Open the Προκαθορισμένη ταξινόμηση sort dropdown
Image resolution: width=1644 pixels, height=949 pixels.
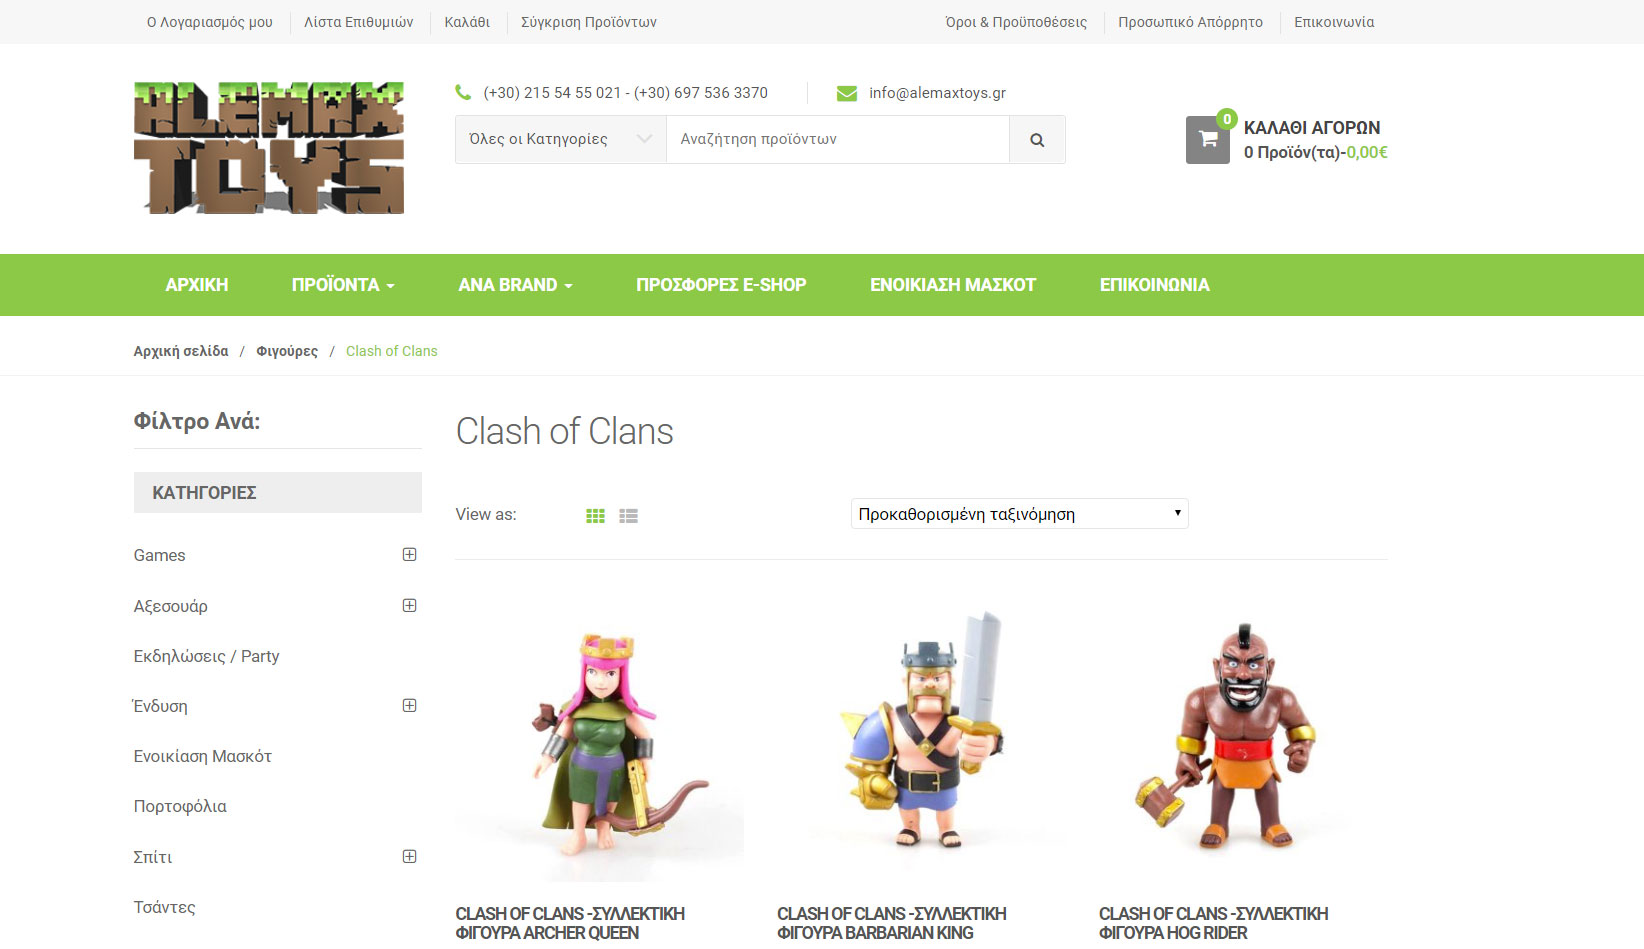1020,514
